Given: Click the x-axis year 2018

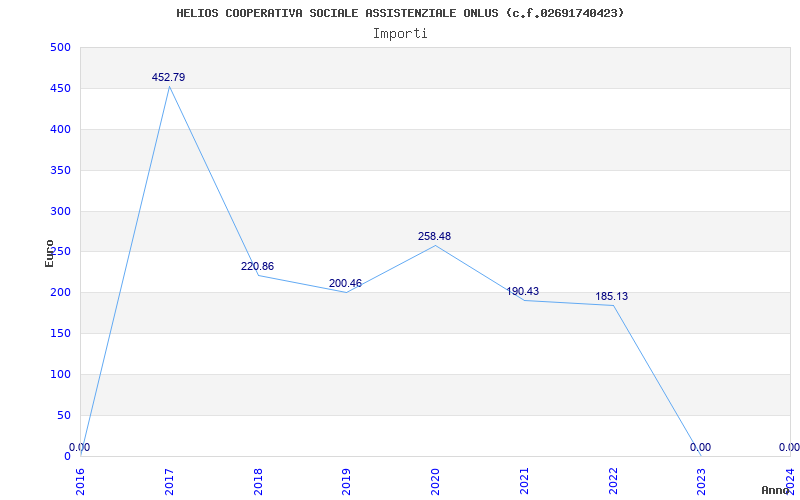Looking at the screenshot, I should click(x=258, y=481).
